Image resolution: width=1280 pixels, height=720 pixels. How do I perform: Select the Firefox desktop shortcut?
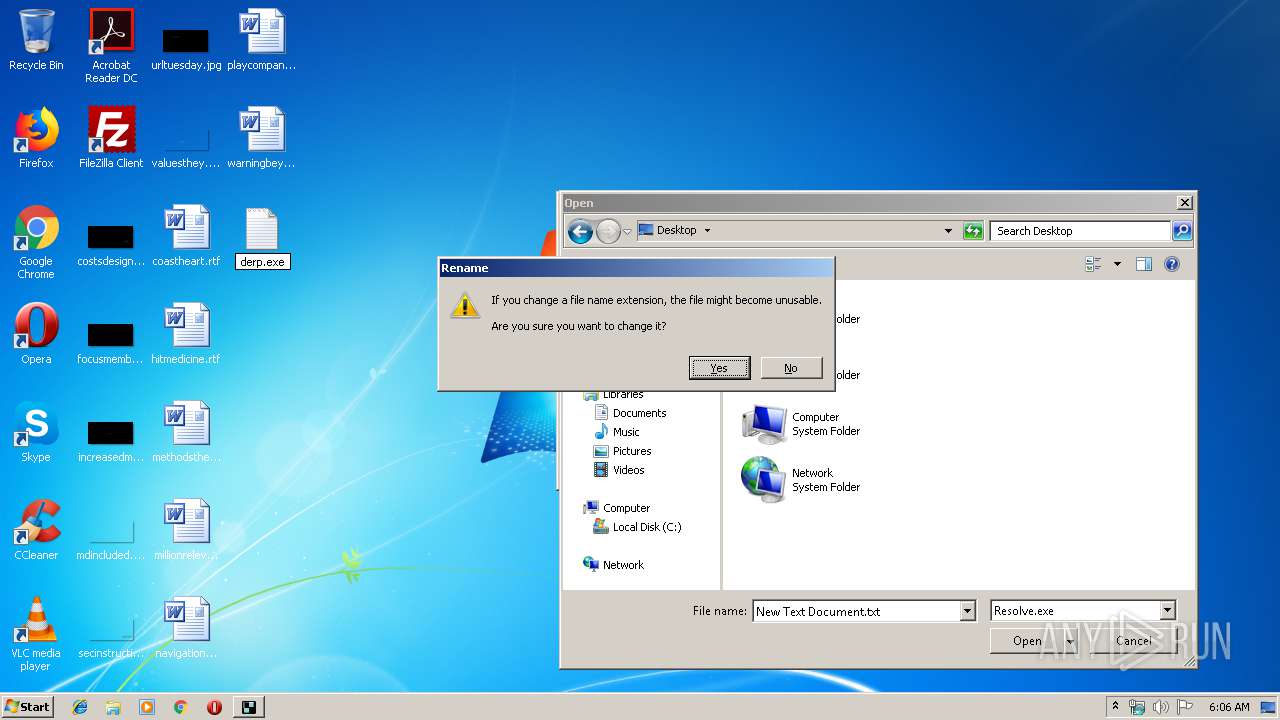36,138
